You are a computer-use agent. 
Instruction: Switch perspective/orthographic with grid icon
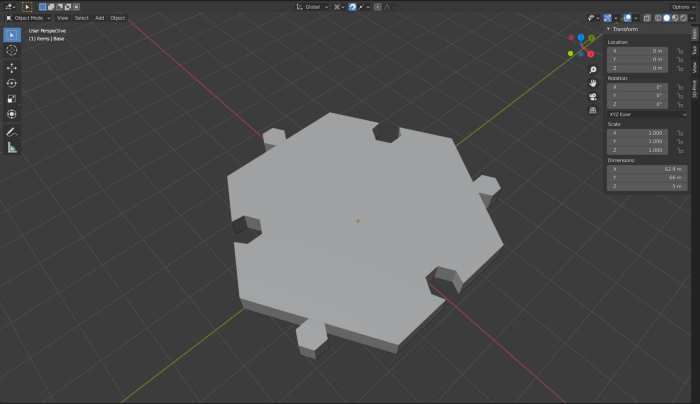coord(593,110)
